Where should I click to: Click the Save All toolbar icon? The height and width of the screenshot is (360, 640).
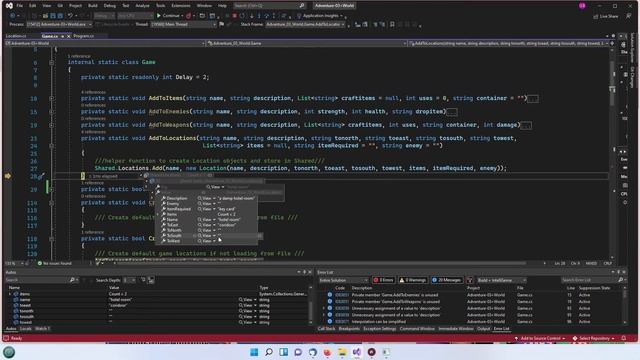60,16
